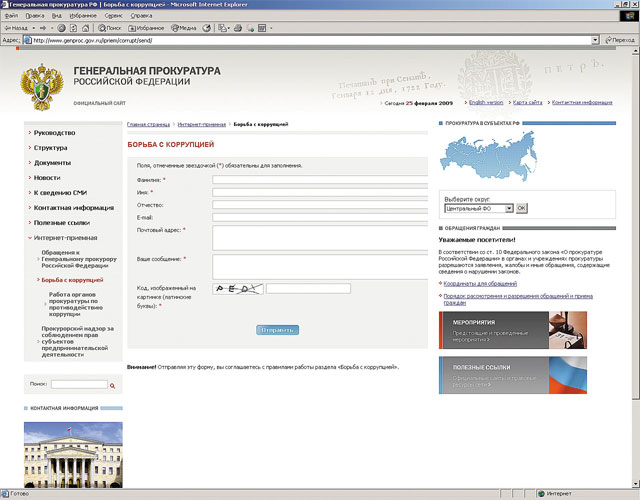The width and height of the screenshot is (640, 500).
Task: Open sidebar Контактная информация section
Action: pyautogui.click(x=74, y=208)
